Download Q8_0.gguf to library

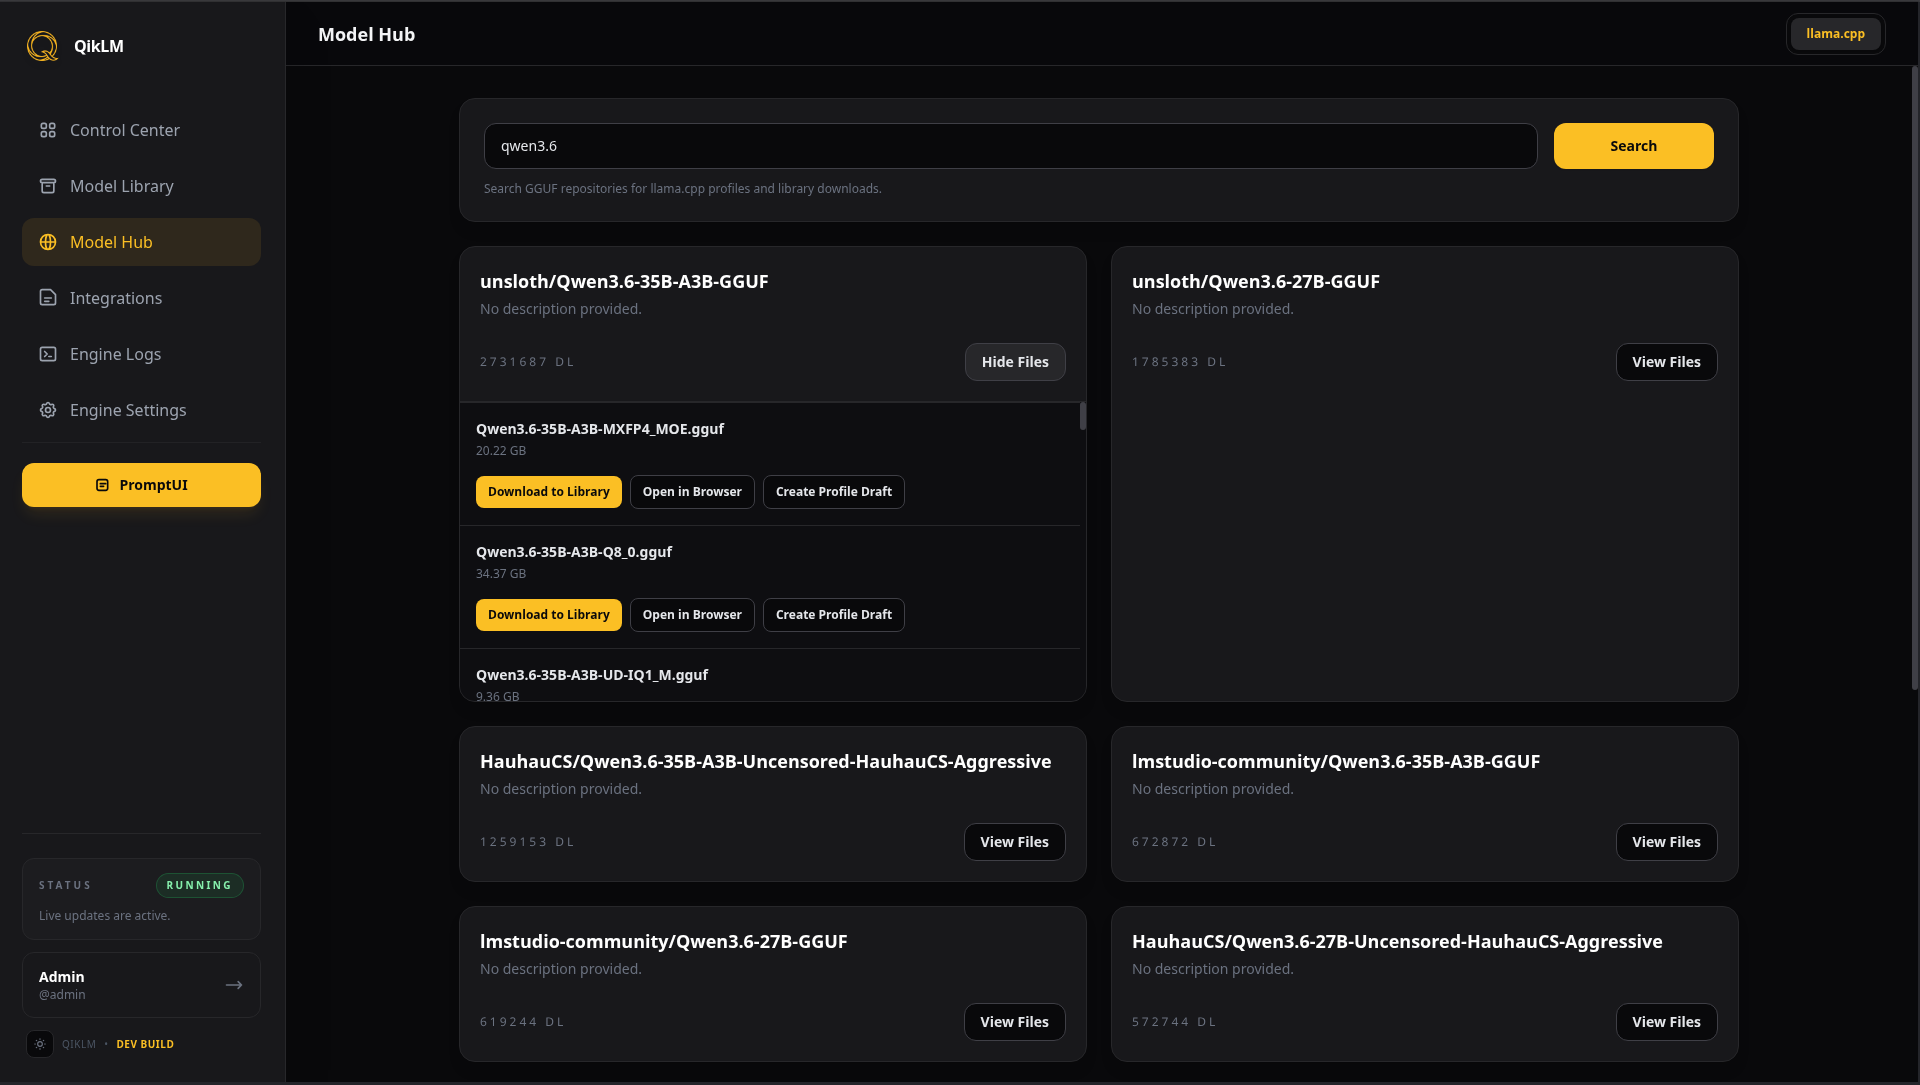549,615
